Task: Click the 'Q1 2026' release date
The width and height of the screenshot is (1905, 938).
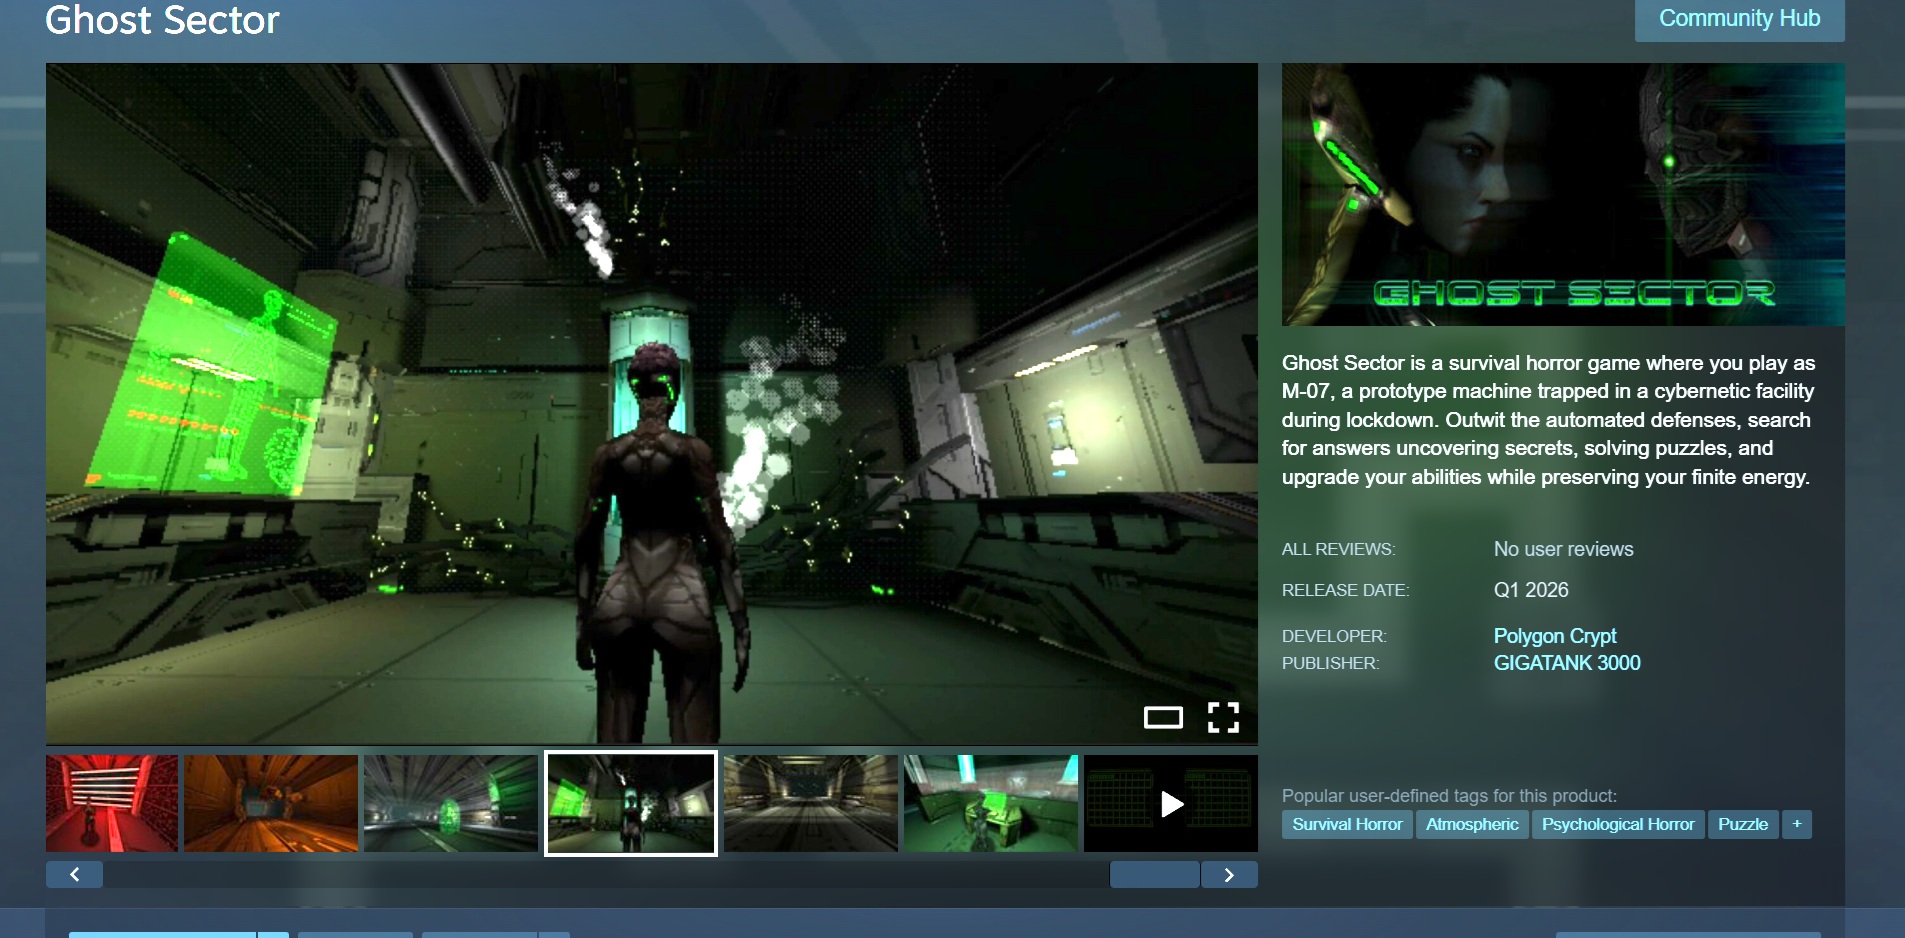Action: [x=1531, y=590]
